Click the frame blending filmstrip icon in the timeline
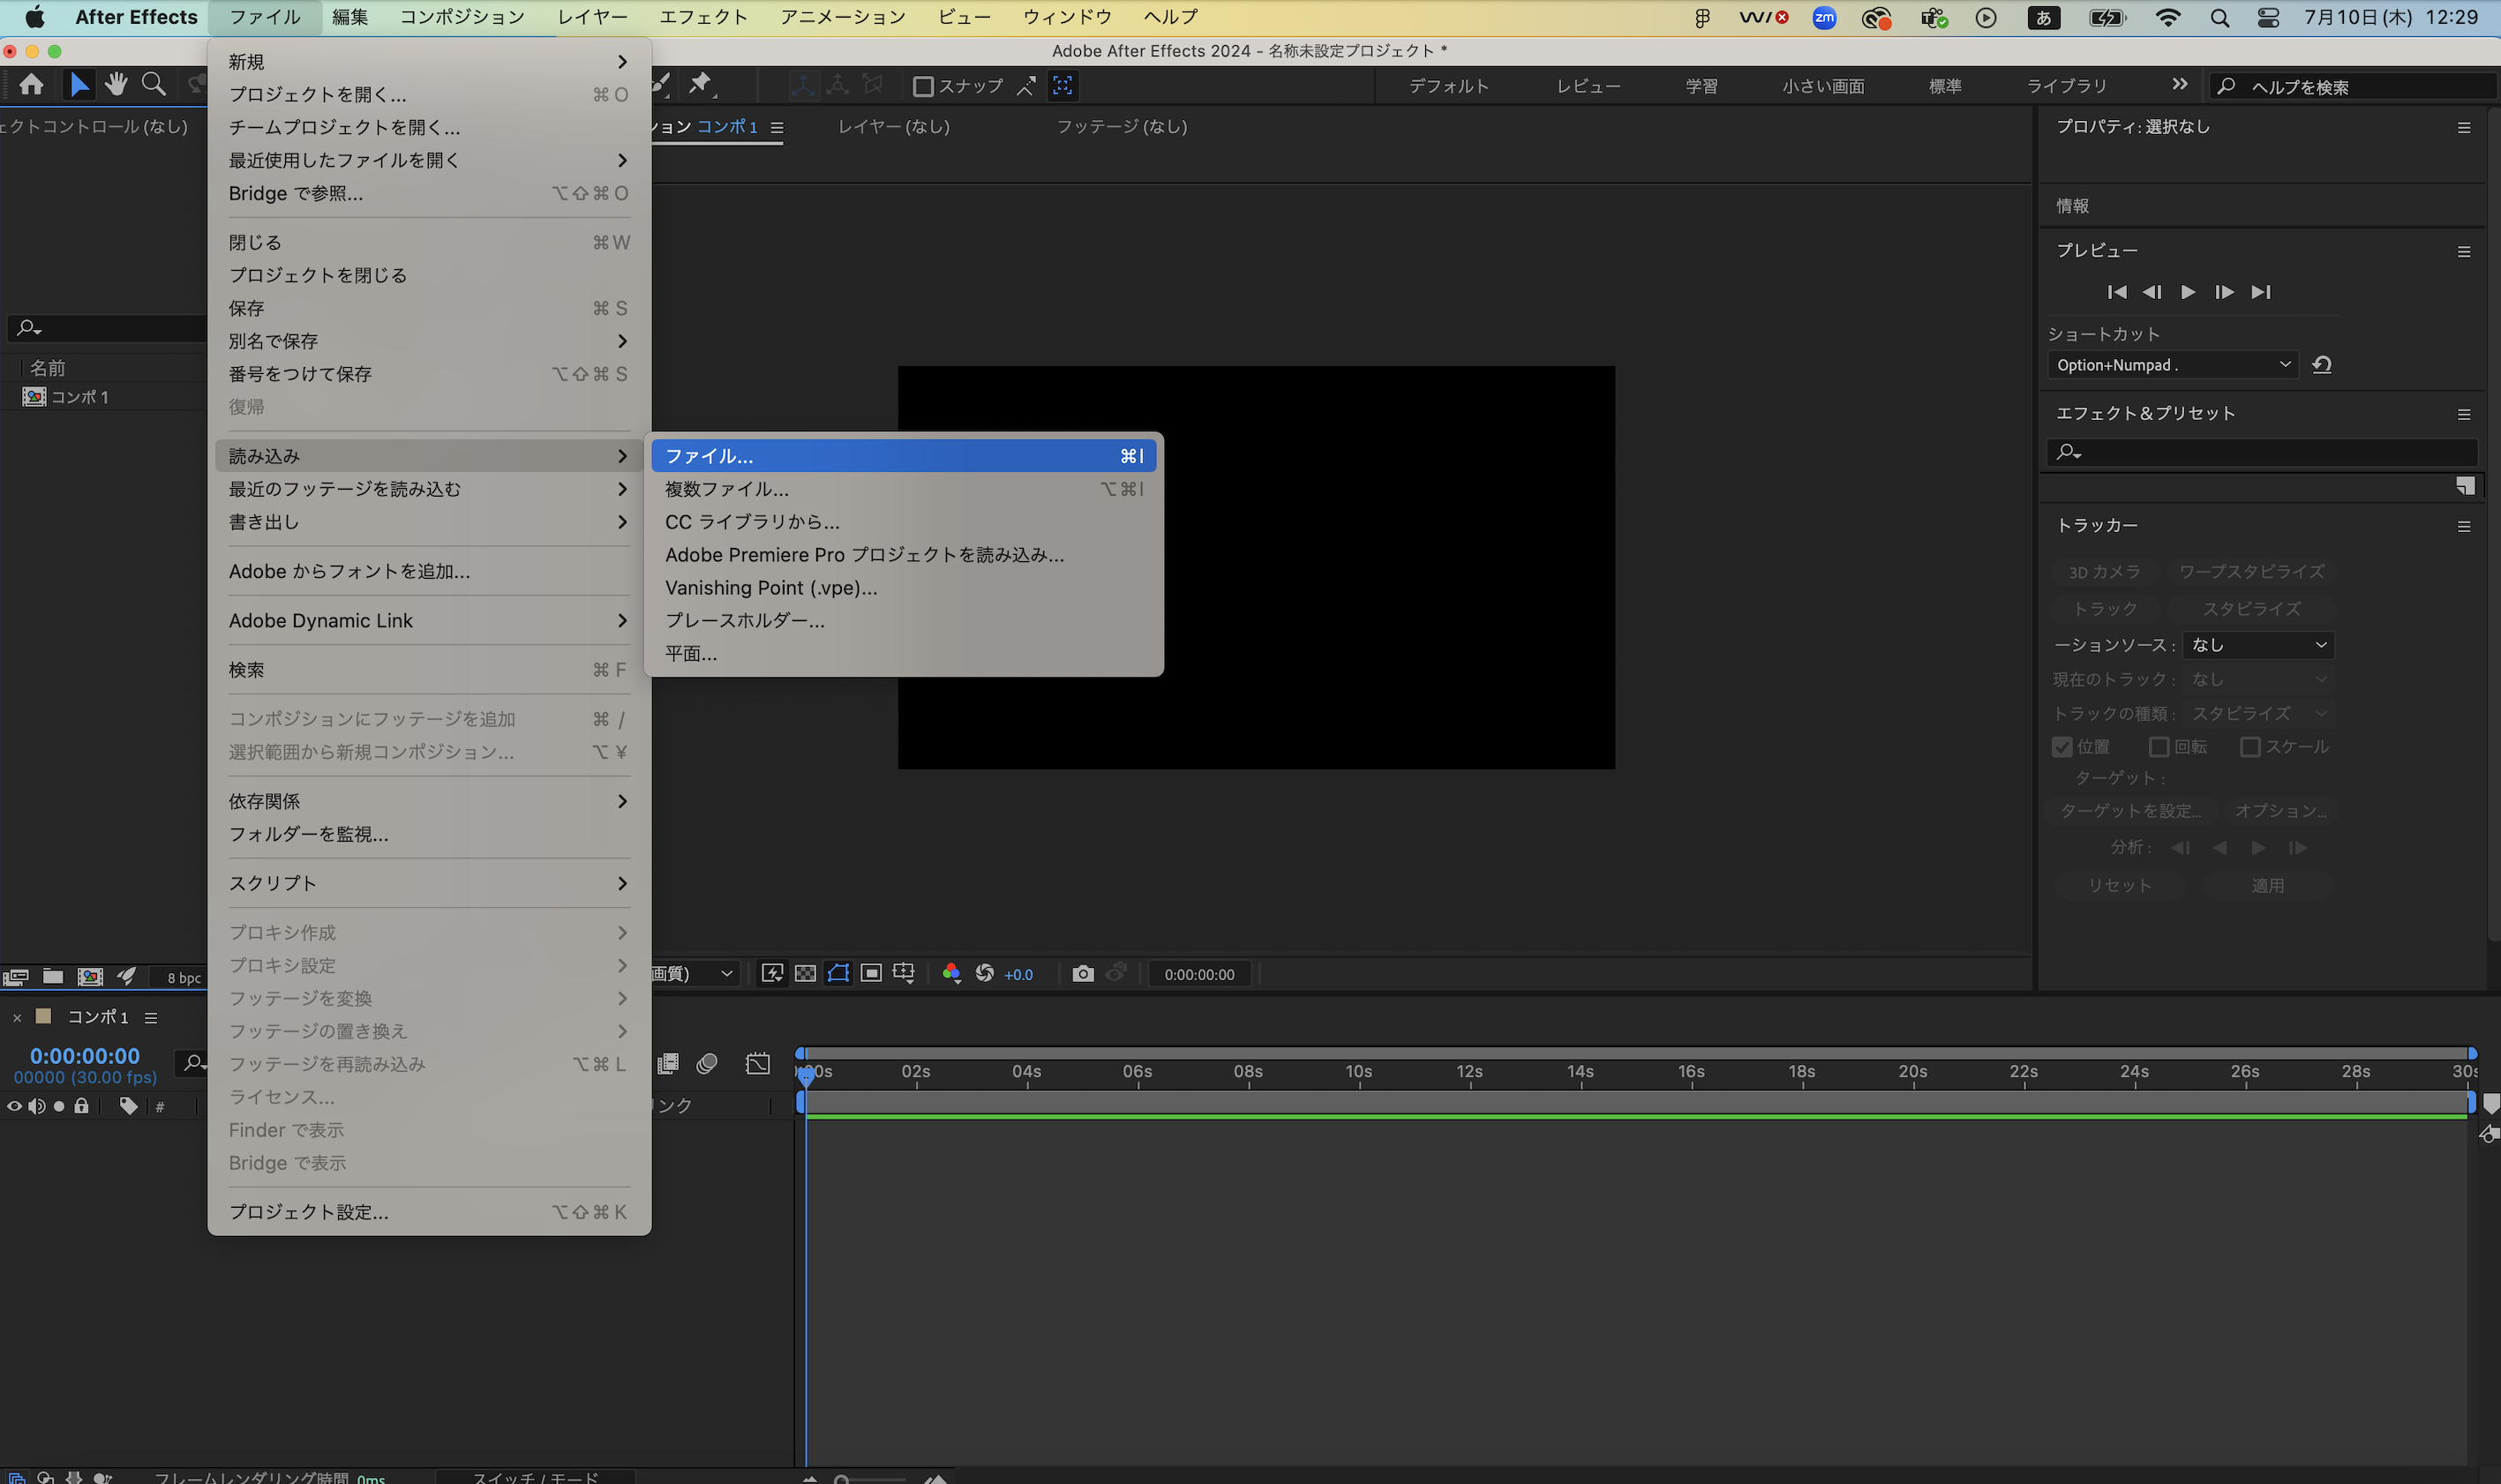 click(668, 1063)
